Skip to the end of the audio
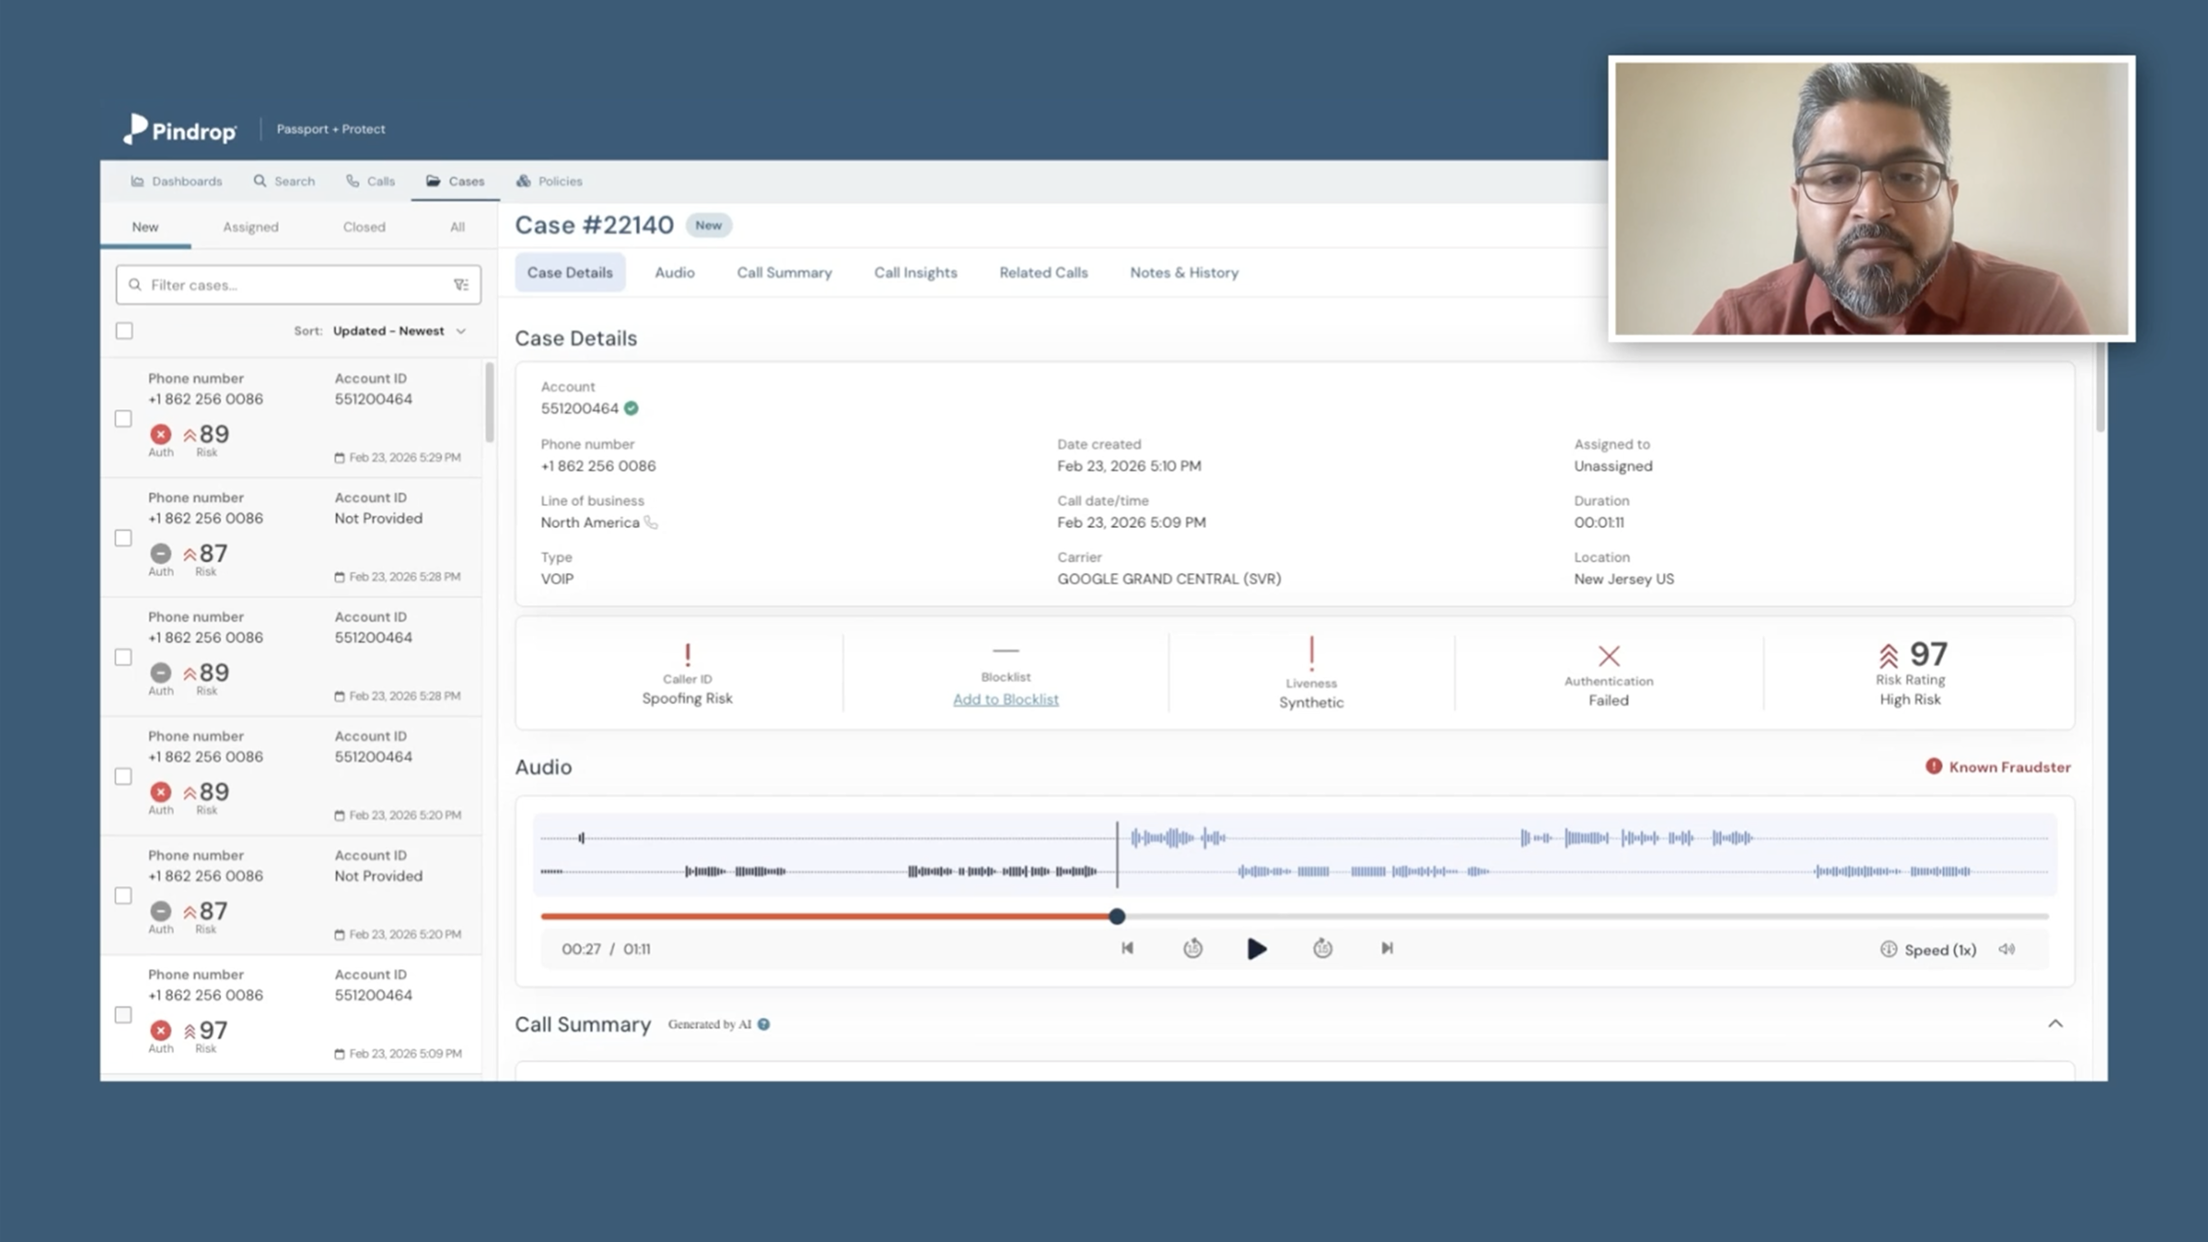 pyautogui.click(x=1387, y=948)
